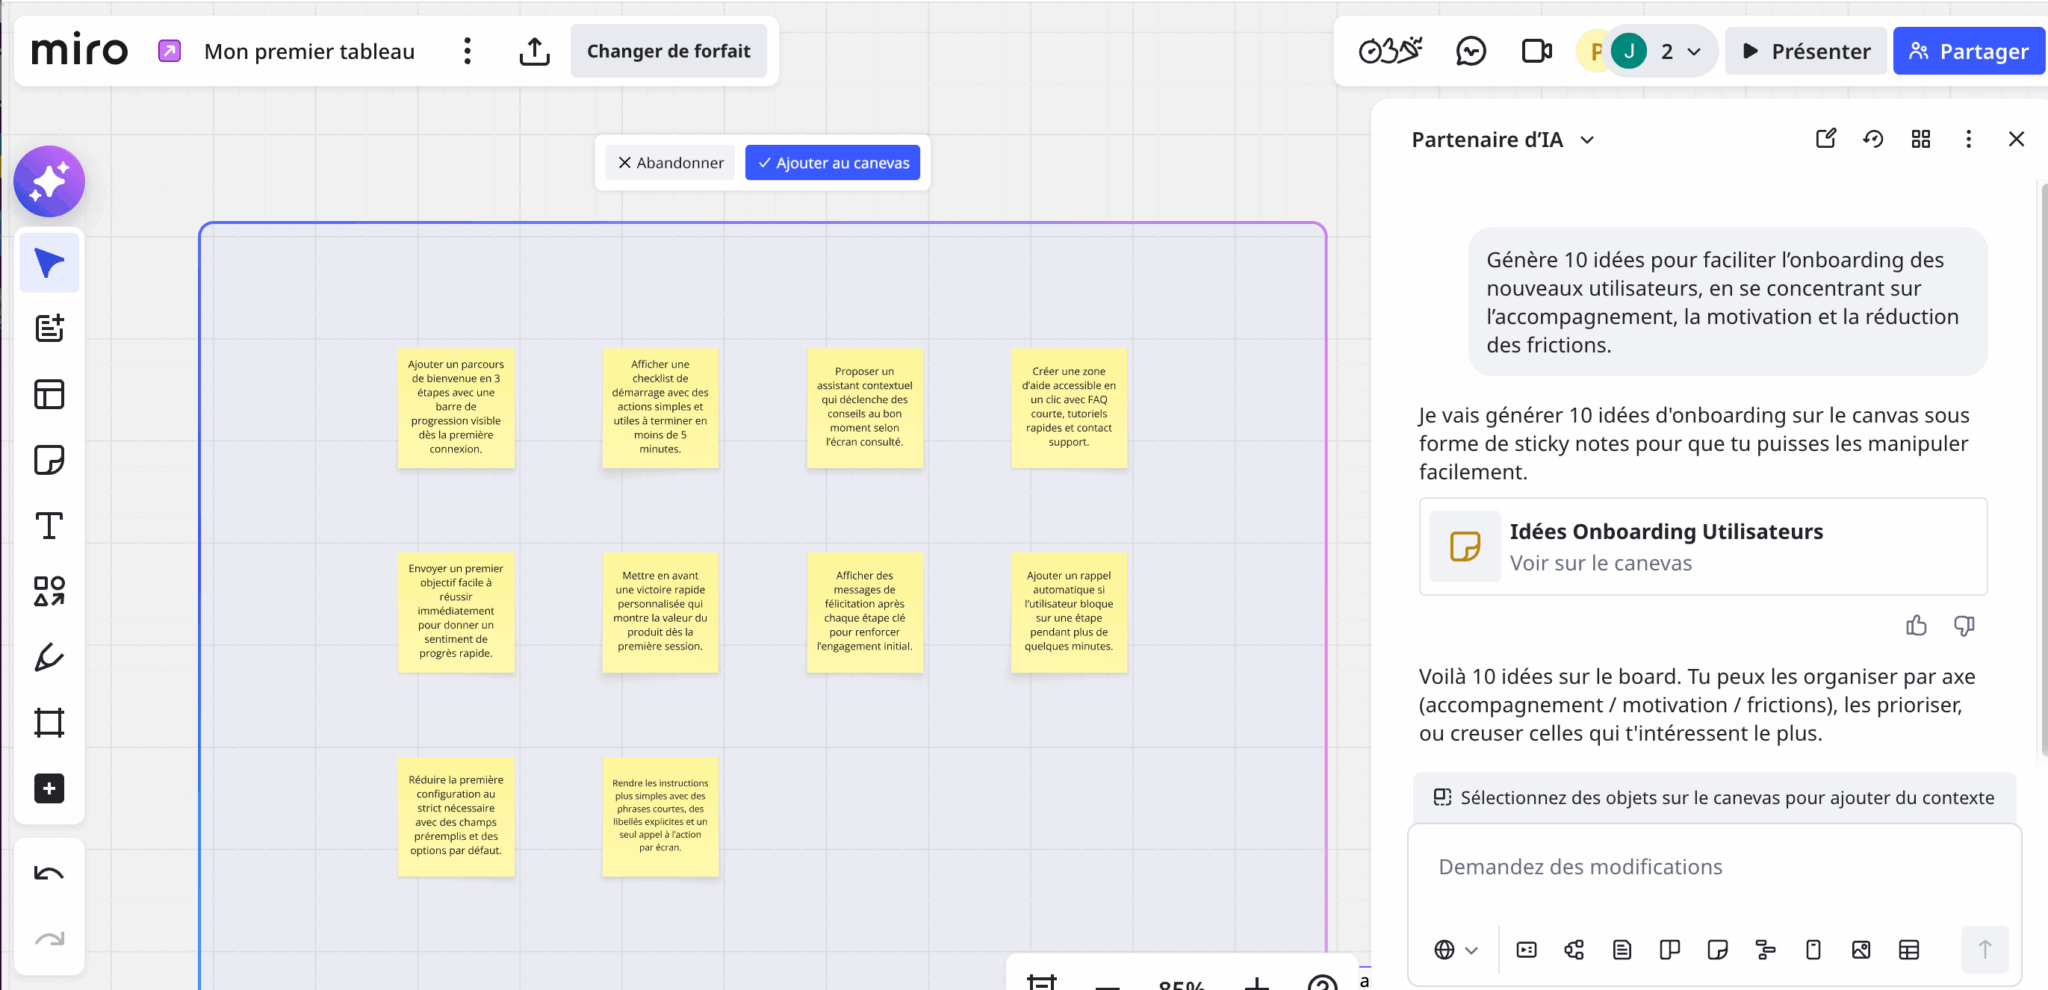
Task: Open the reactions and activities icon
Action: 1390,51
